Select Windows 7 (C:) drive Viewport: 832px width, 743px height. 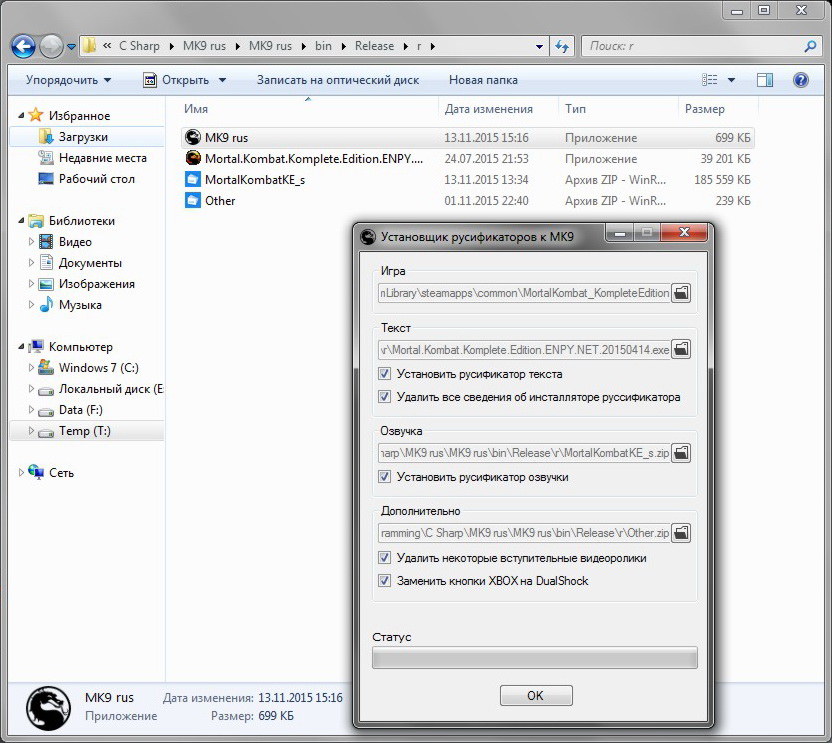[98, 368]
